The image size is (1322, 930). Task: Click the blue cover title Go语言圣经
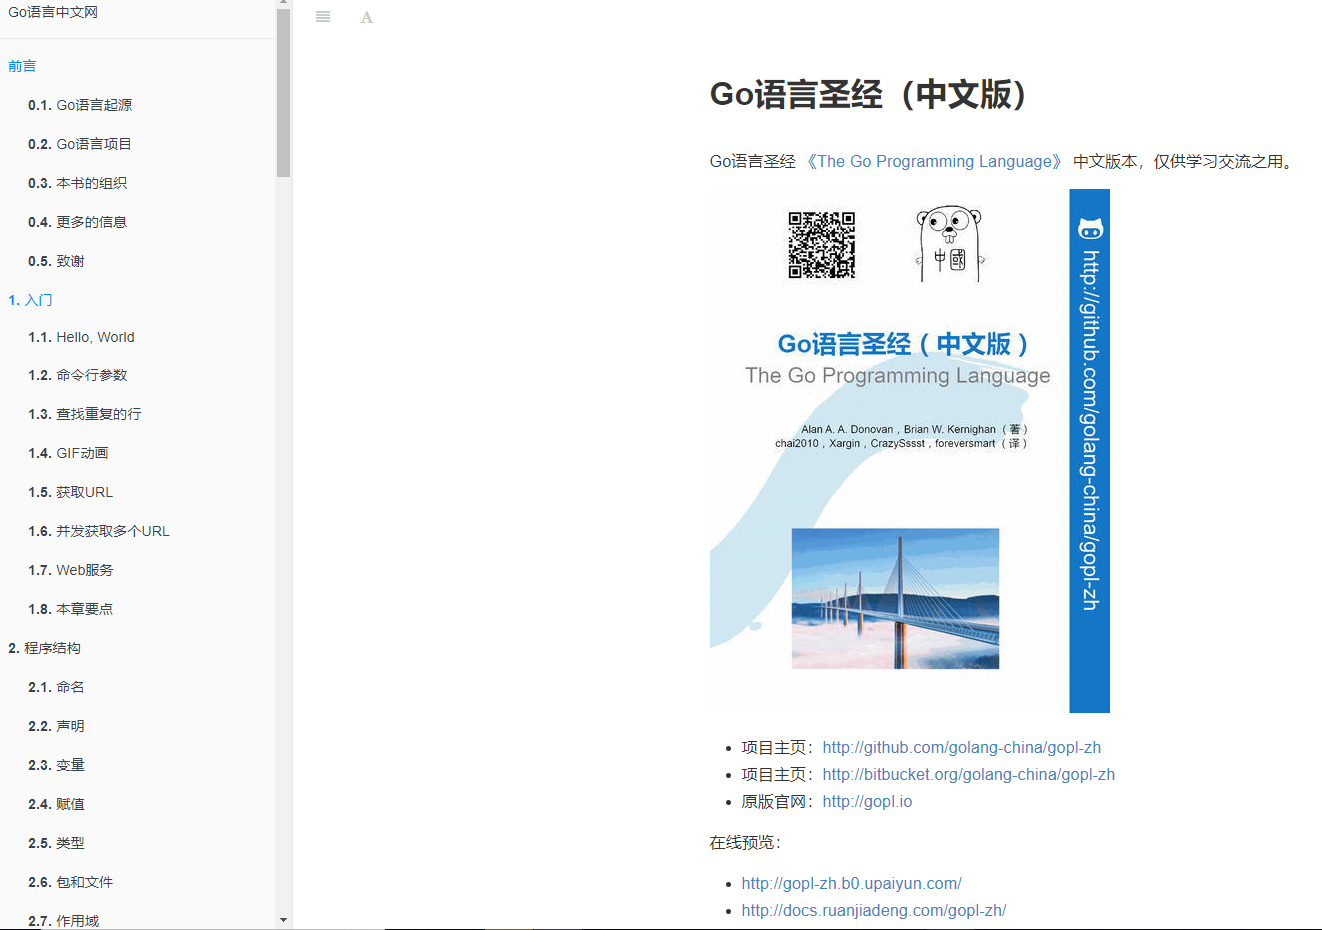[x=905, y=344]
